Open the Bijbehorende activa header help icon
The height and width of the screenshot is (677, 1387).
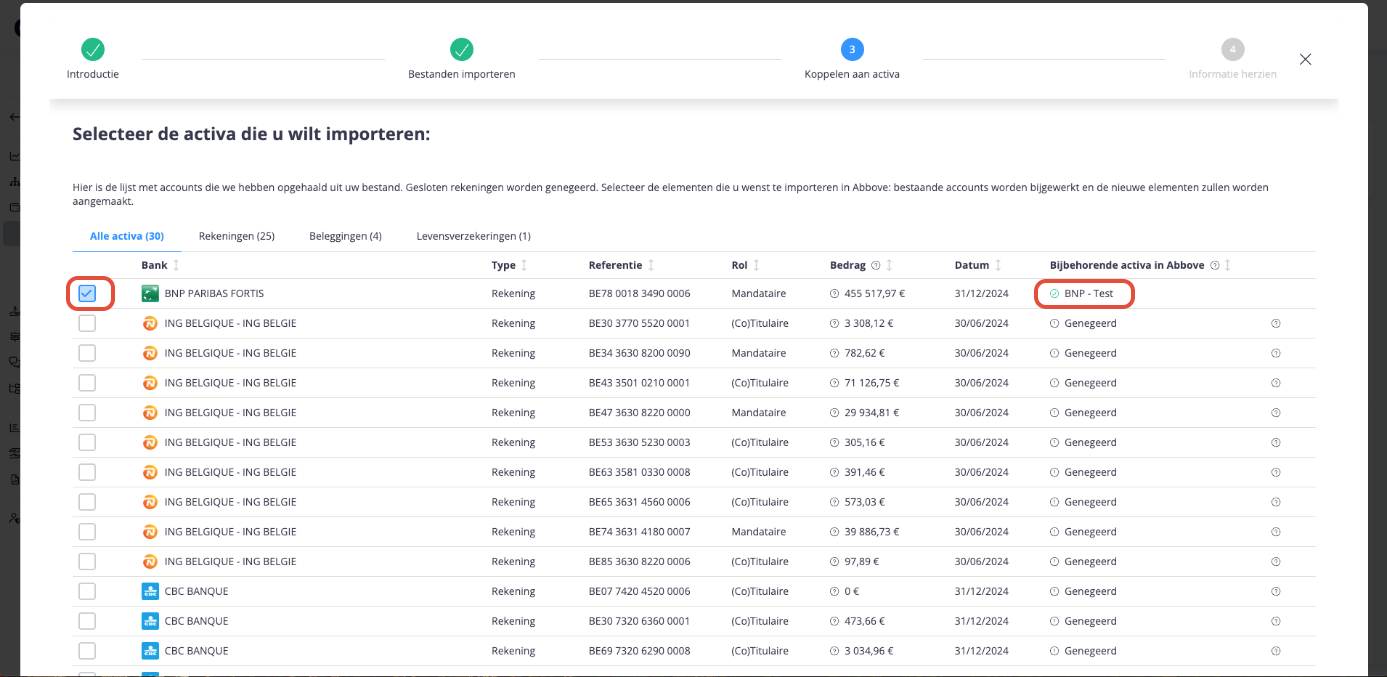1214,265
